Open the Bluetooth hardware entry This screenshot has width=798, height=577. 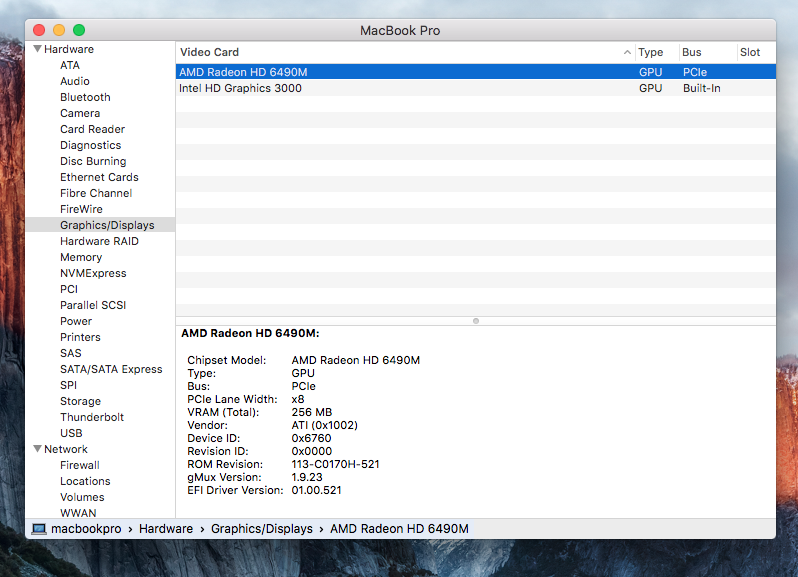pos(85,97)
